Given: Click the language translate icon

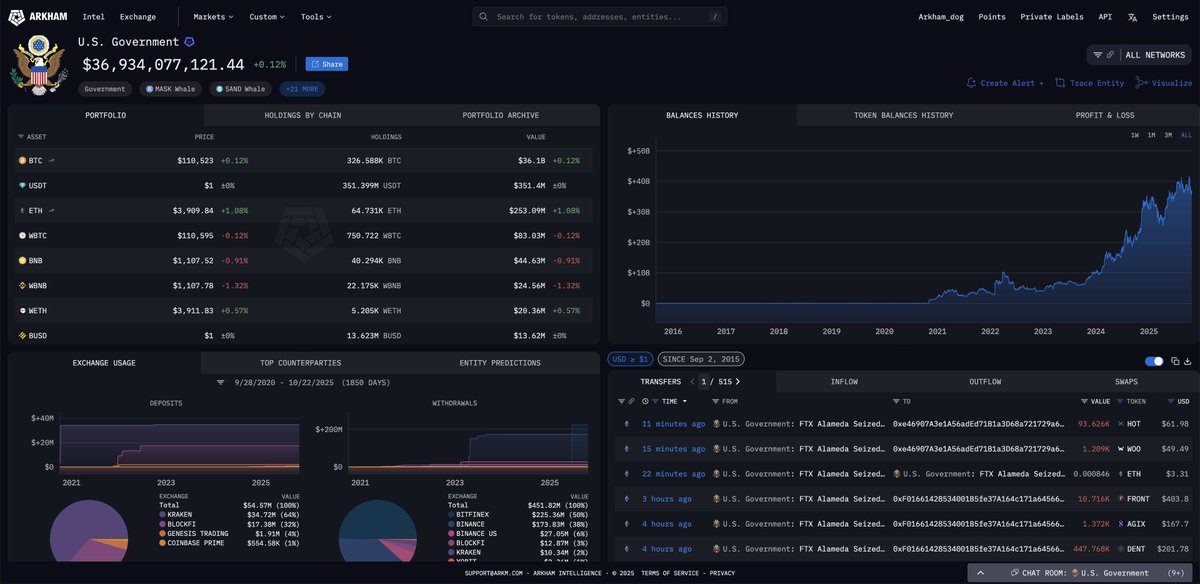Looking at the screenshot, I should 1132,17.
